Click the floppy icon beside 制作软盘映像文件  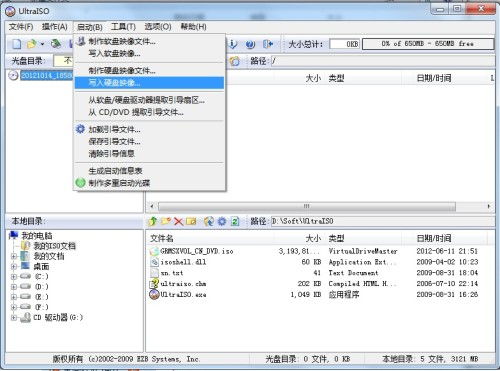pyautogui.click(x=81, y=41)
